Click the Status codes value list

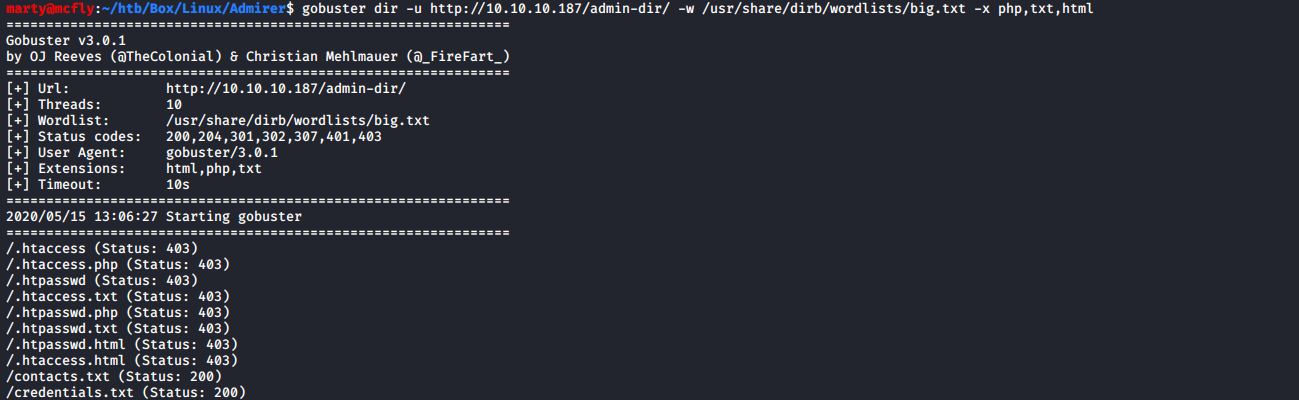coord(274,136)
